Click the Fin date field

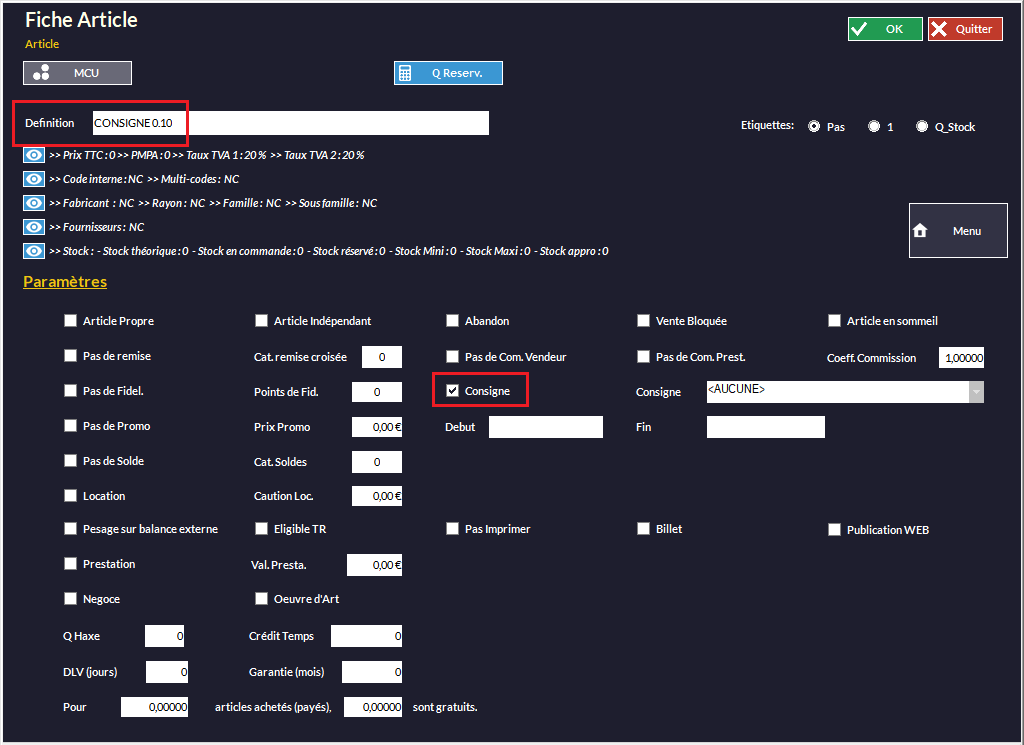765,427
